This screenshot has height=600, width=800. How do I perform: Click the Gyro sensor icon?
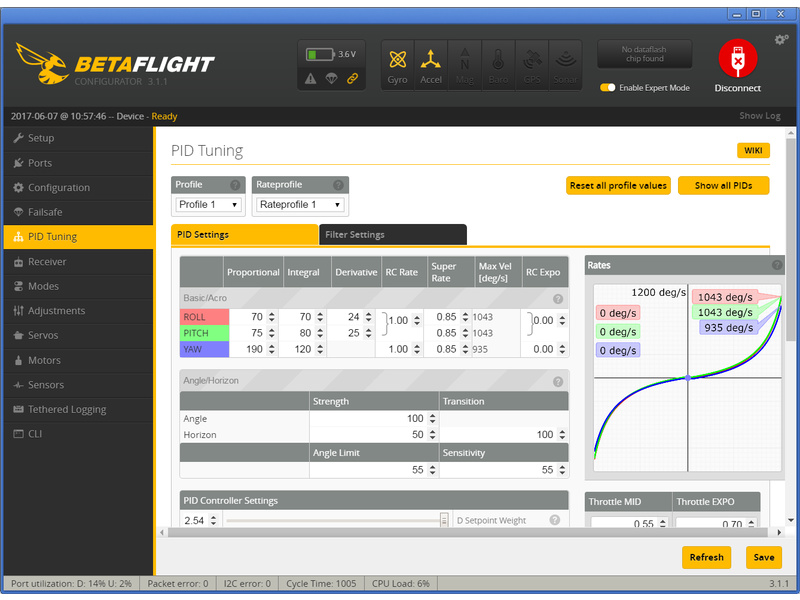pos(398,66)
